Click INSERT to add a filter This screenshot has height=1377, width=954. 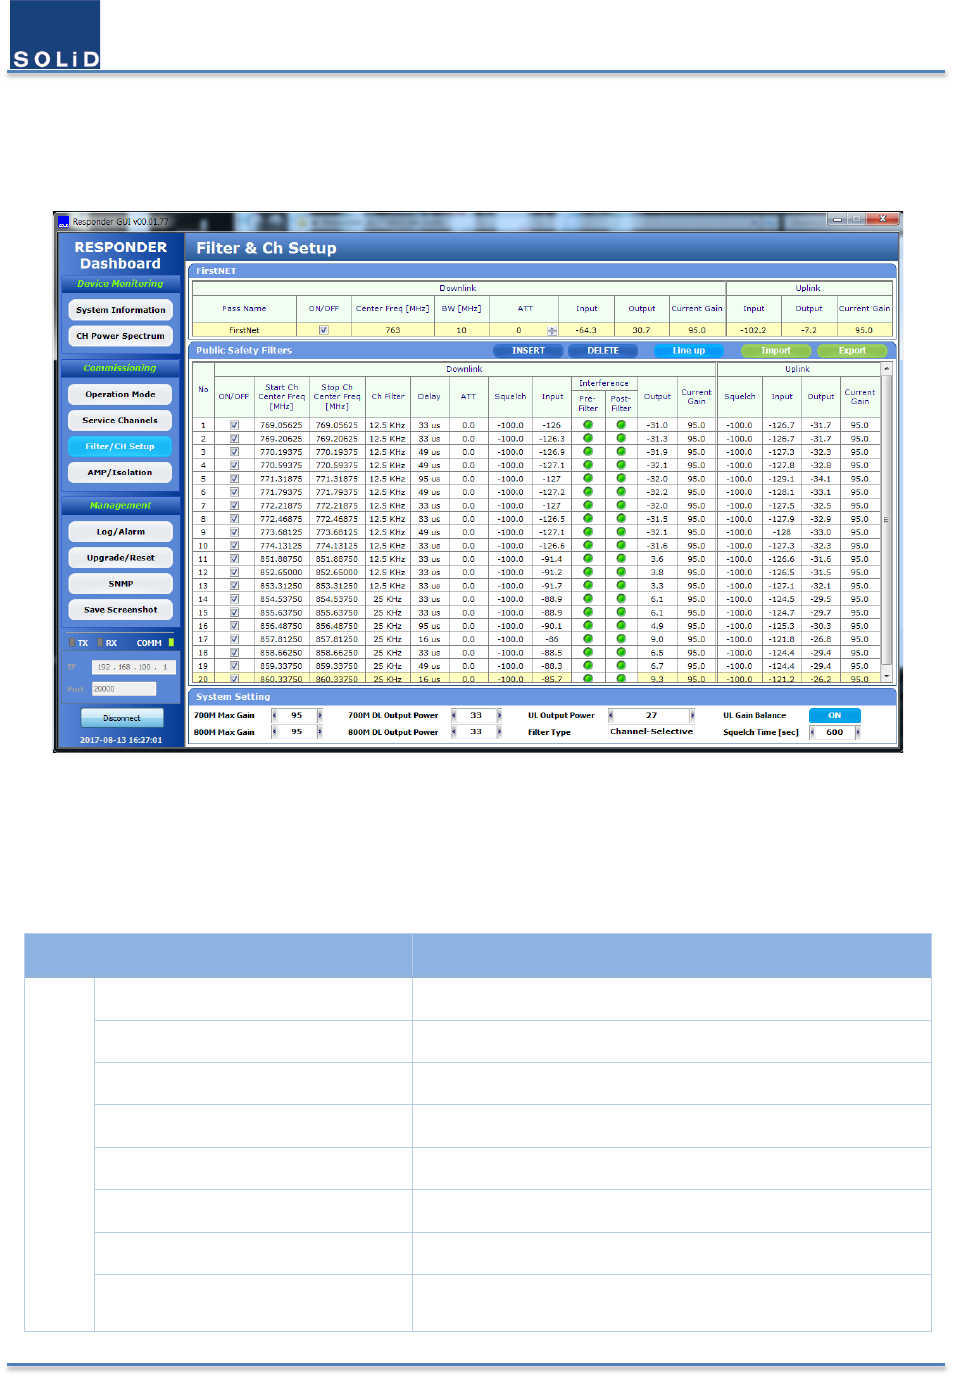point(529,351)
